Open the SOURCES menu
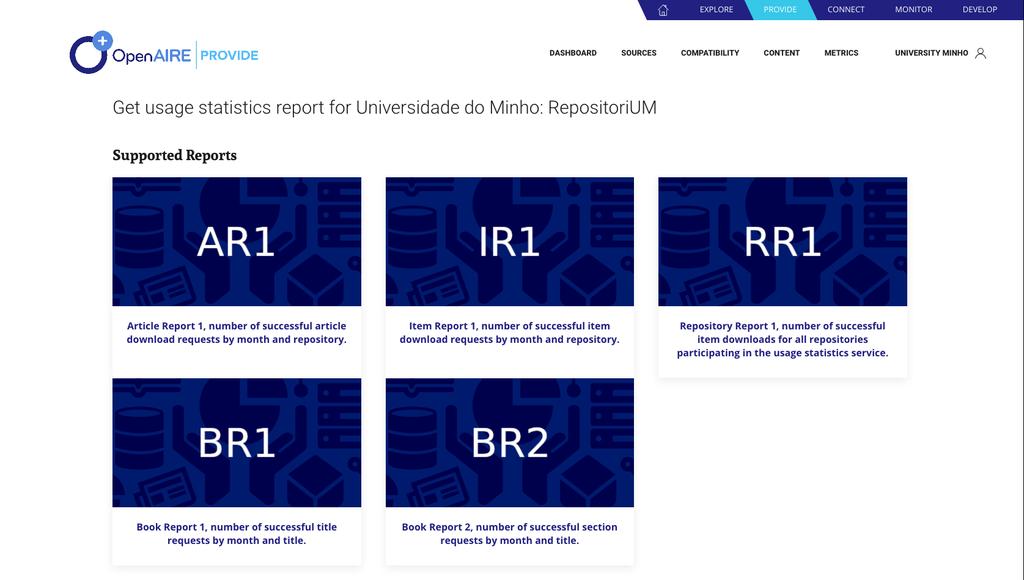Screen dimensions: 1024x580 pos(639,53)
